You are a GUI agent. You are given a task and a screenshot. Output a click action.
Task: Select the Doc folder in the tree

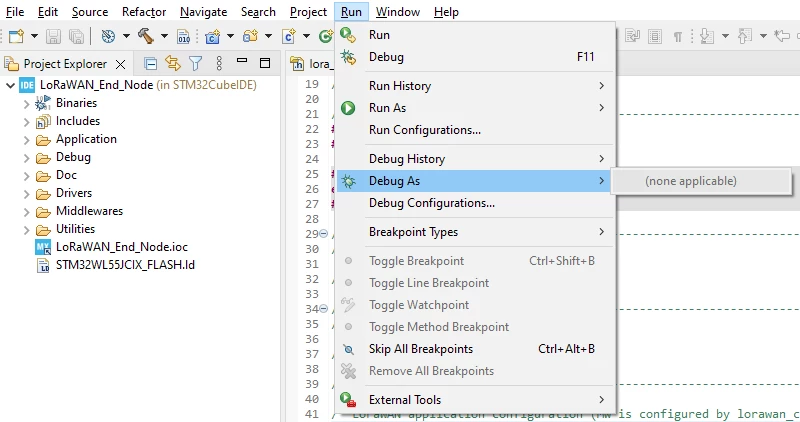tap(66, 175)
